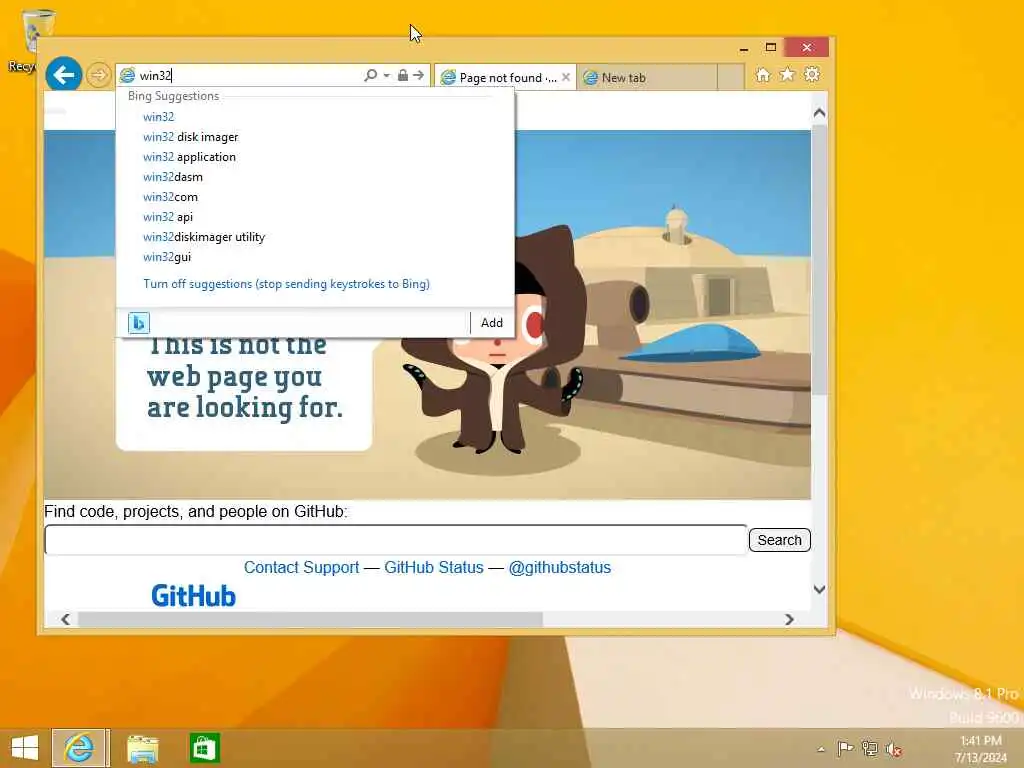
Task: Click the network tray icon
Action: tap(869, 749)
